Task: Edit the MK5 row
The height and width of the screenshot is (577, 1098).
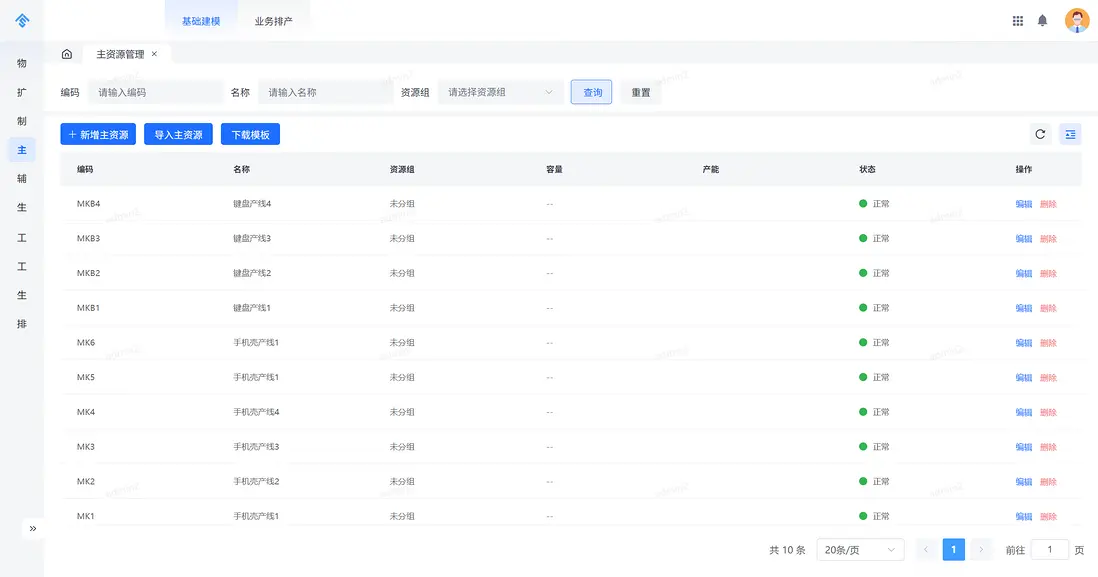Action: (1024, 377)
